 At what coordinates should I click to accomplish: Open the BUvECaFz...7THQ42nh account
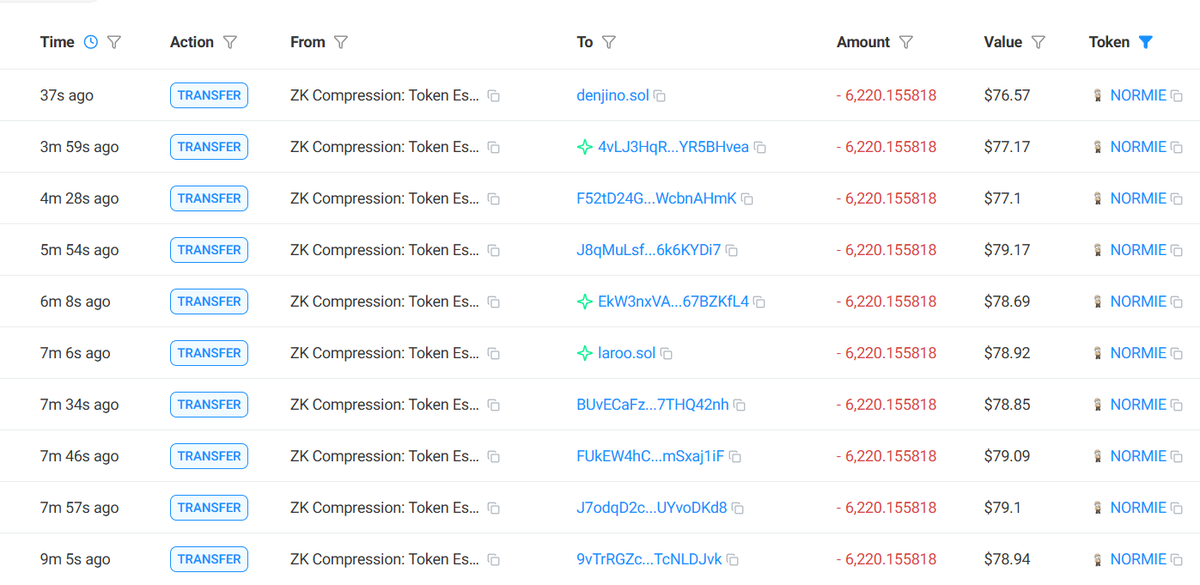point(653,404)
